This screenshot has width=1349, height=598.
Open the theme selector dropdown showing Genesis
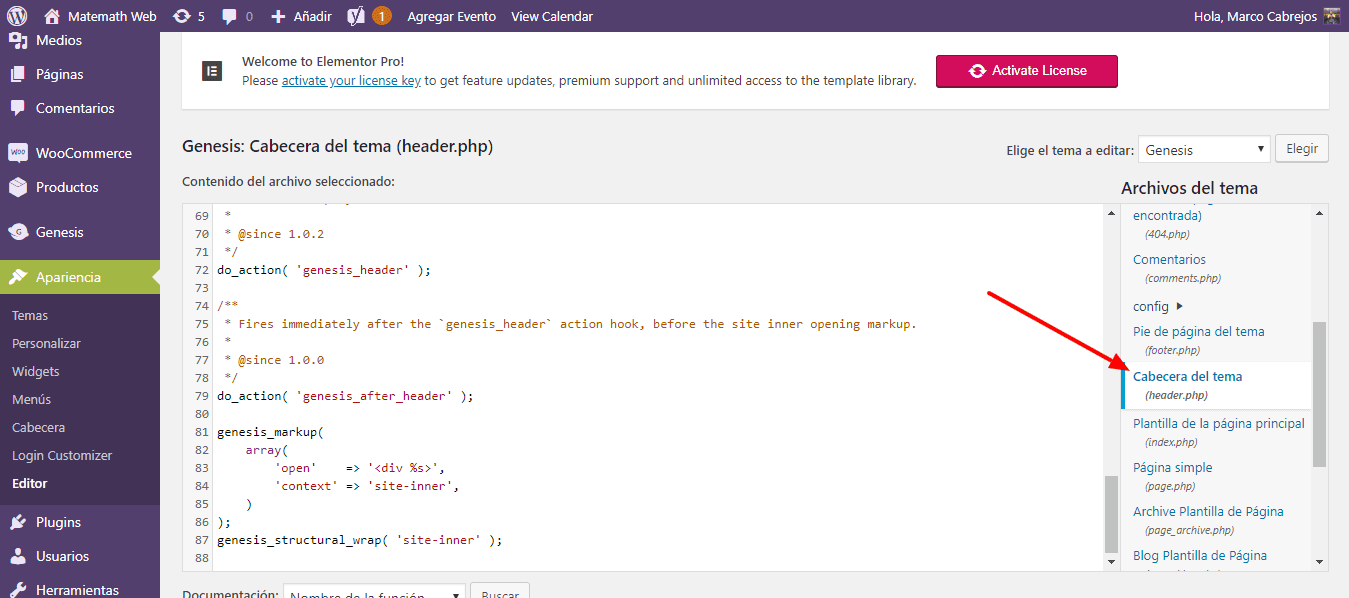(1204, 150)
